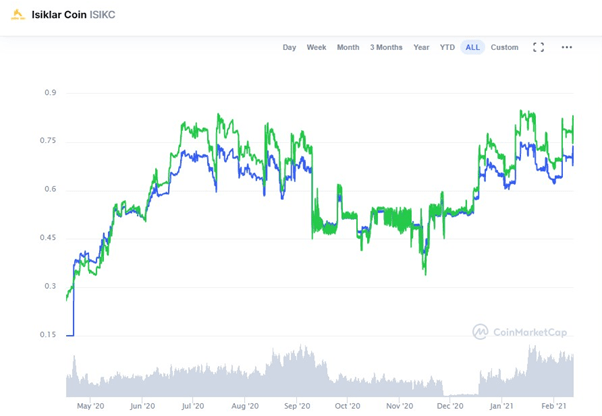Click the Sep '20 axis label

297,406
